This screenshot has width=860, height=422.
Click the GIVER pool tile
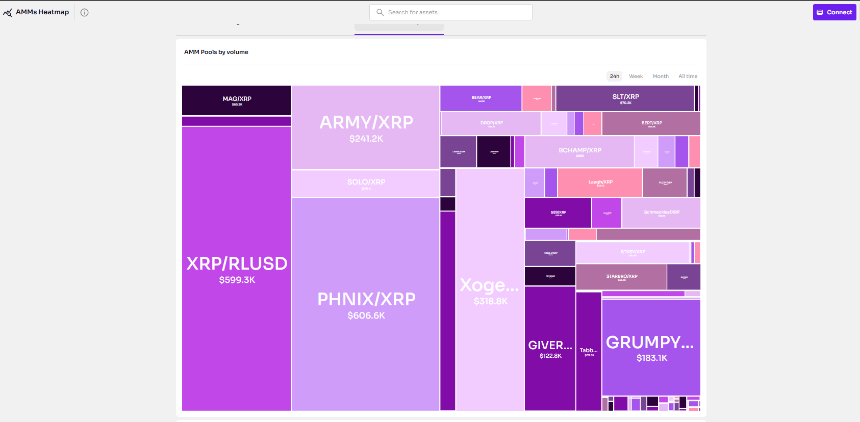coord(550,348)
